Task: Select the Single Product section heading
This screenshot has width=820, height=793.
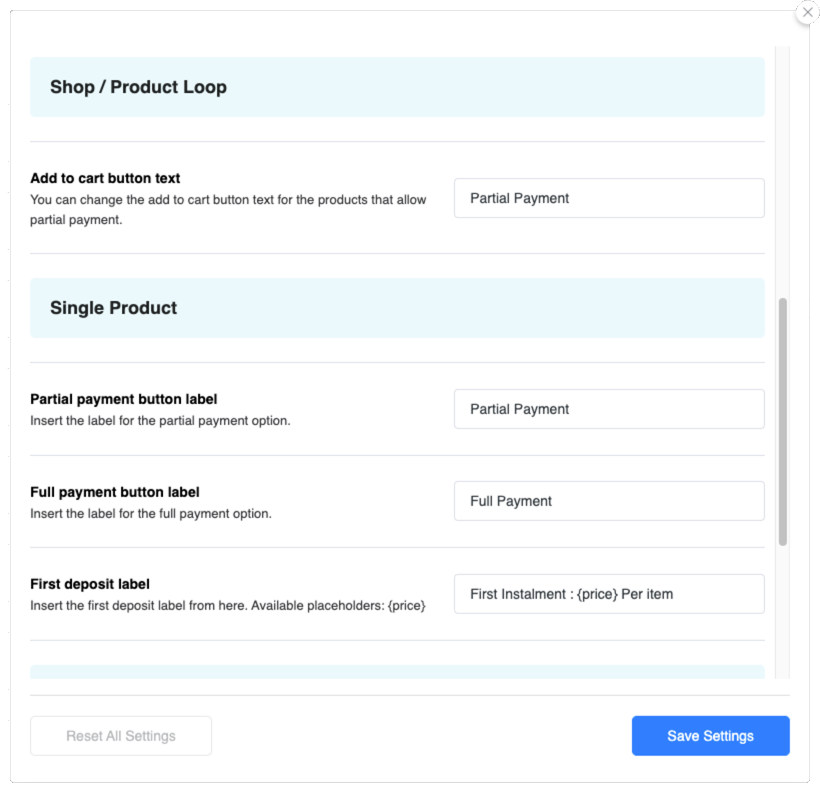Action: pyautogui.click(x=113, y=308)
